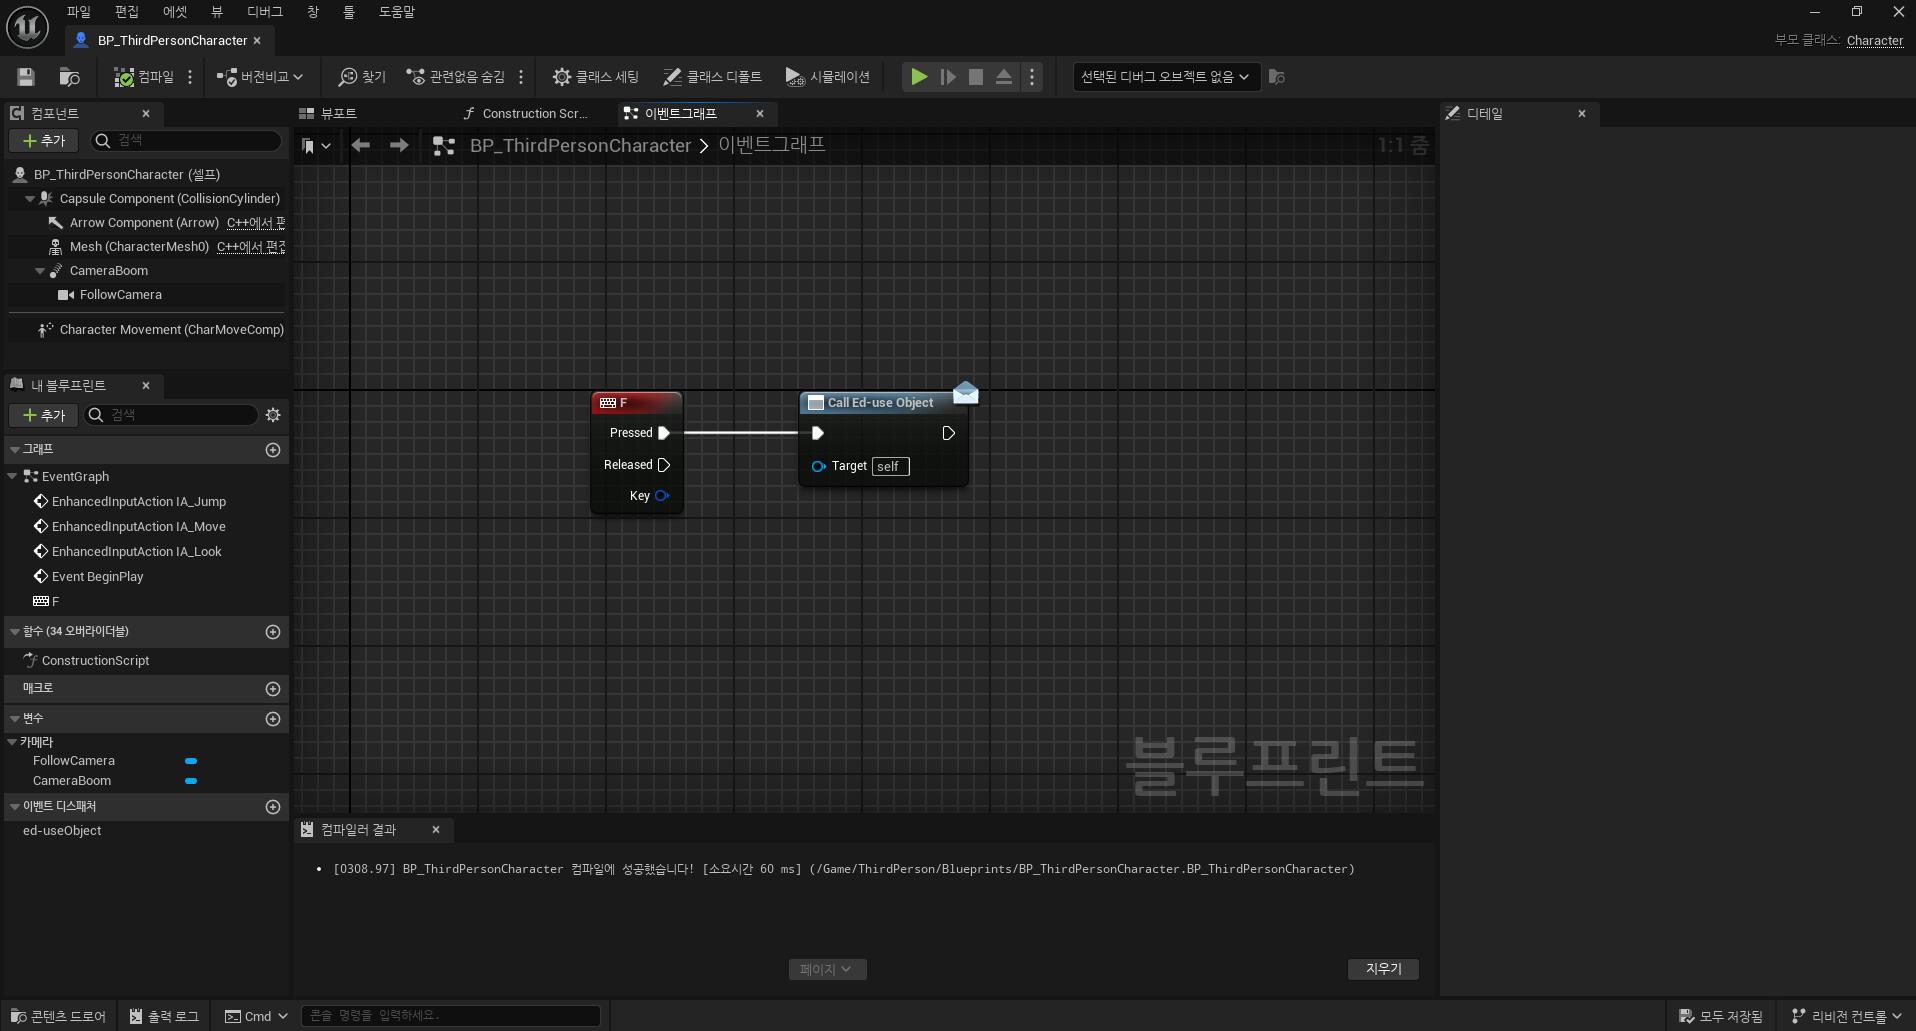Navigate back in graph history
Screen dimensions: 1916x1031
[361, 146]
